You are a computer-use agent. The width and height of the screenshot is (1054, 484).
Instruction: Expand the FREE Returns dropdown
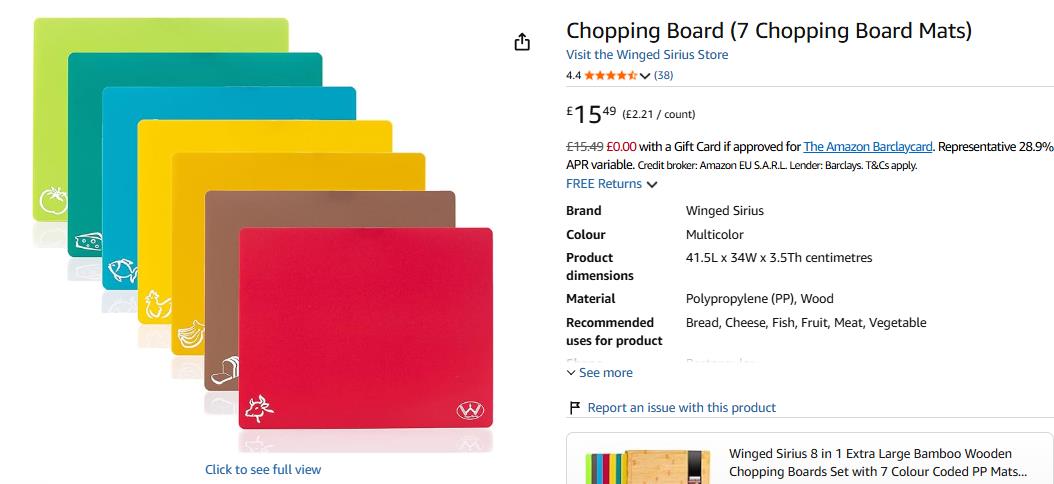[x=651, y=184]
